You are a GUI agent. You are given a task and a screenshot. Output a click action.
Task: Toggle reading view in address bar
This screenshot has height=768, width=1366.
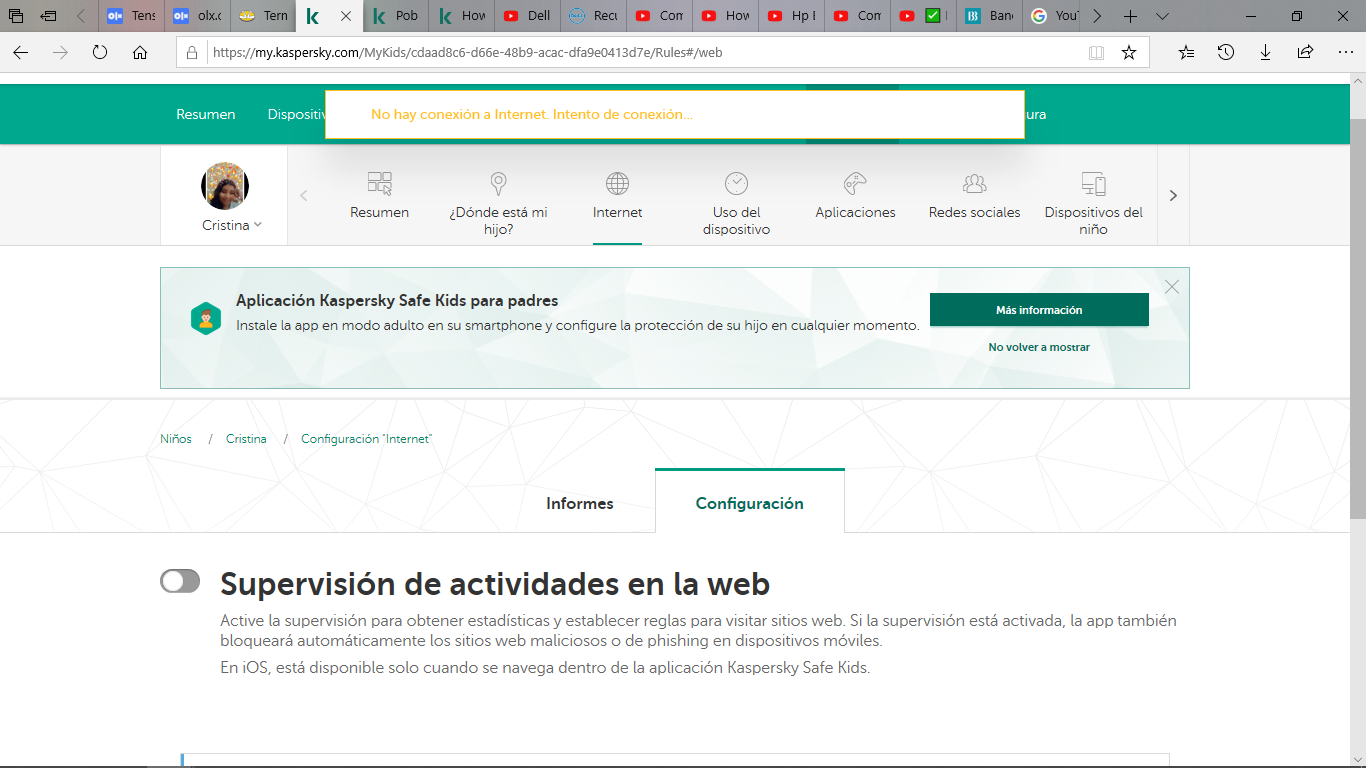pos(1097,53)
